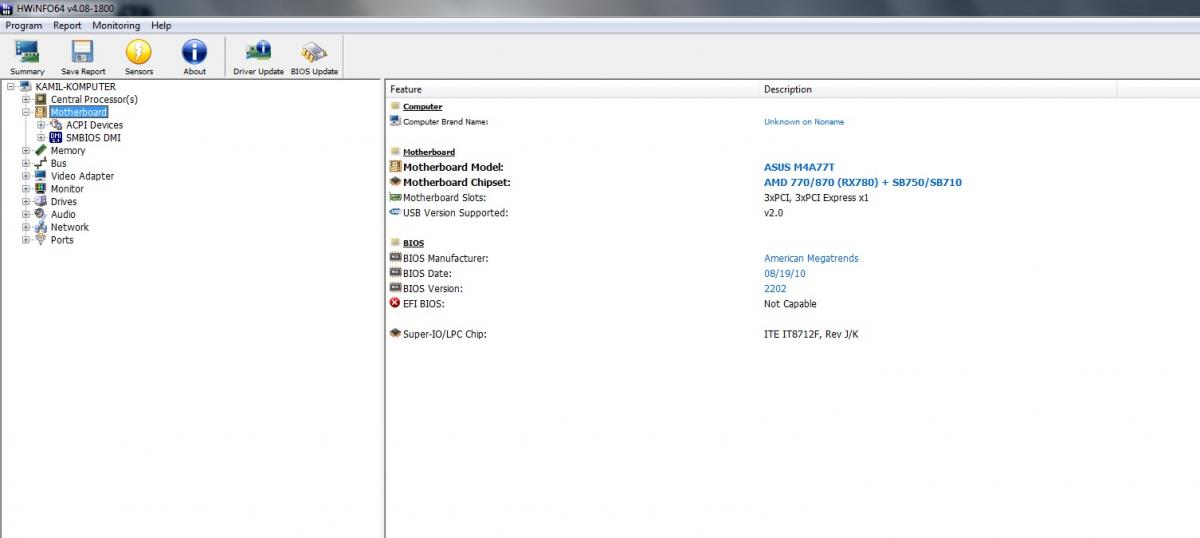
Task: Click the 'BIOS Manufacturer:' label
Action: 446,258
